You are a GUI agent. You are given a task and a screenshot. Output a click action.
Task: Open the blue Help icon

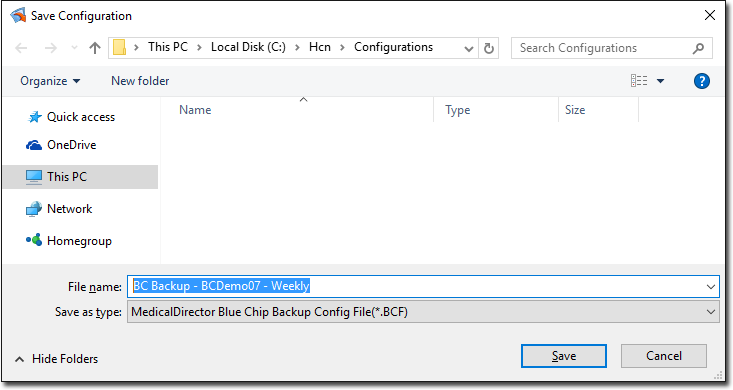click(x=702, y=81)
